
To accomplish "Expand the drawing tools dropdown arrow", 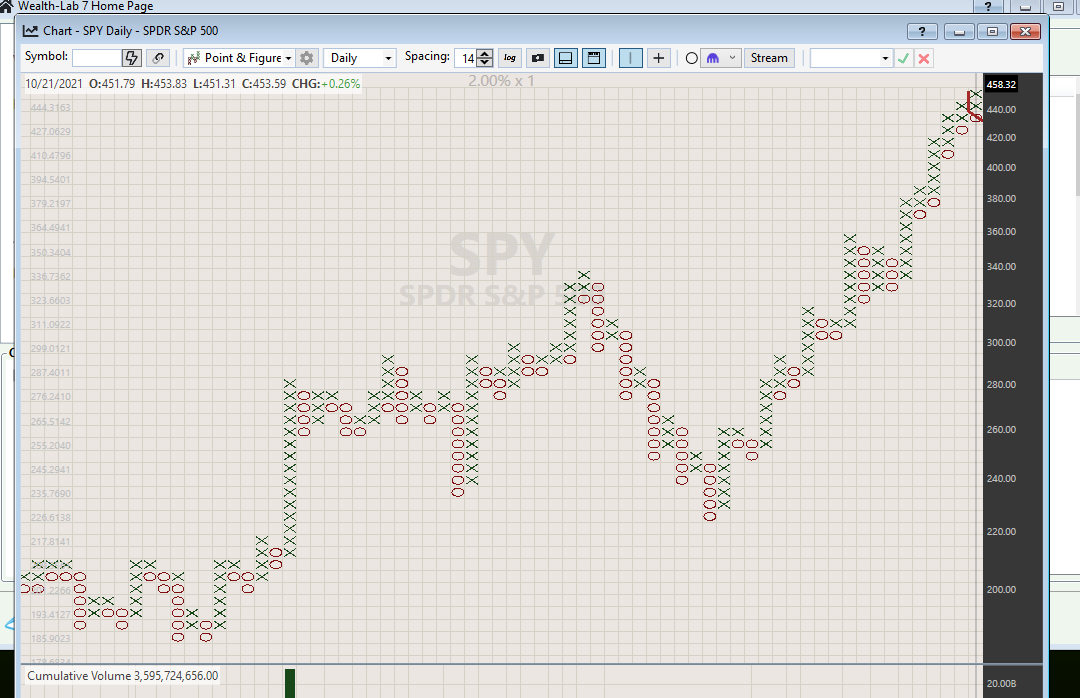I will click(x=732, y=58).
